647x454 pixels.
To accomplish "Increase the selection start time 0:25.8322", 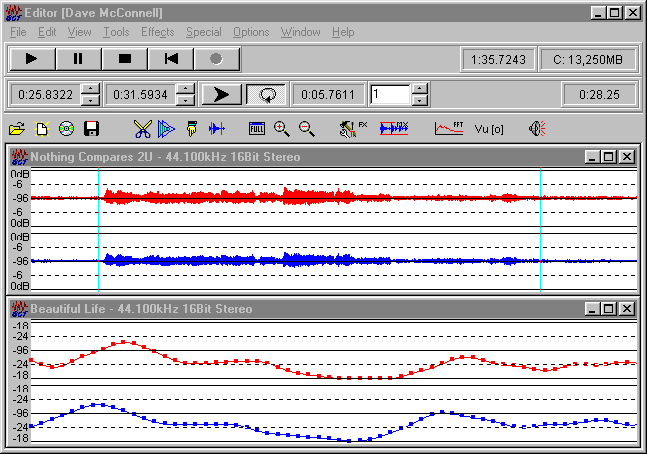I will (x=91, y=89).
